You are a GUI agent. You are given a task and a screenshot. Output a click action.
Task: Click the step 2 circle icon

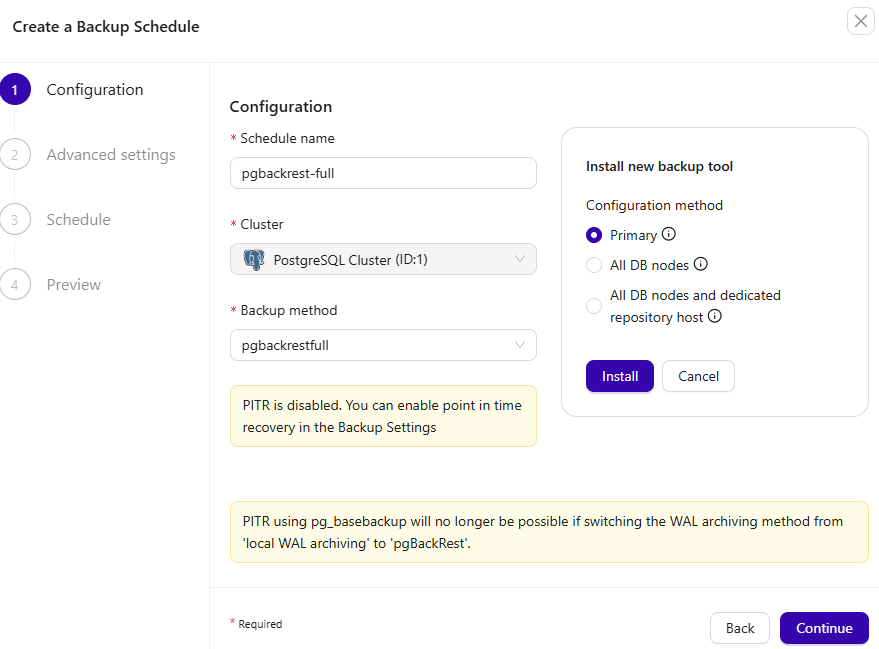[15, 155]
